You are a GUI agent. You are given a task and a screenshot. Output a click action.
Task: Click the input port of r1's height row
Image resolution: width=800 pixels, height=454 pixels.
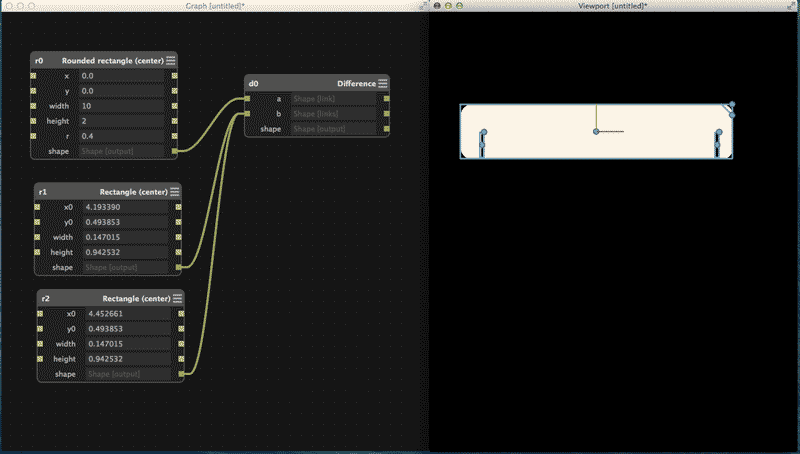[x=37, y=252]
